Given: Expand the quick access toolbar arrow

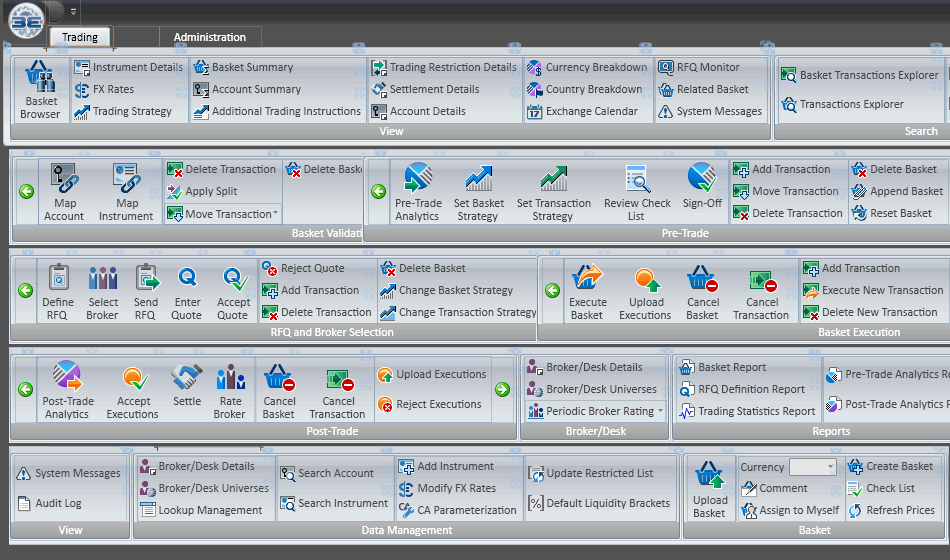Looking at the screenshot, I should click(x=73, y=11).
